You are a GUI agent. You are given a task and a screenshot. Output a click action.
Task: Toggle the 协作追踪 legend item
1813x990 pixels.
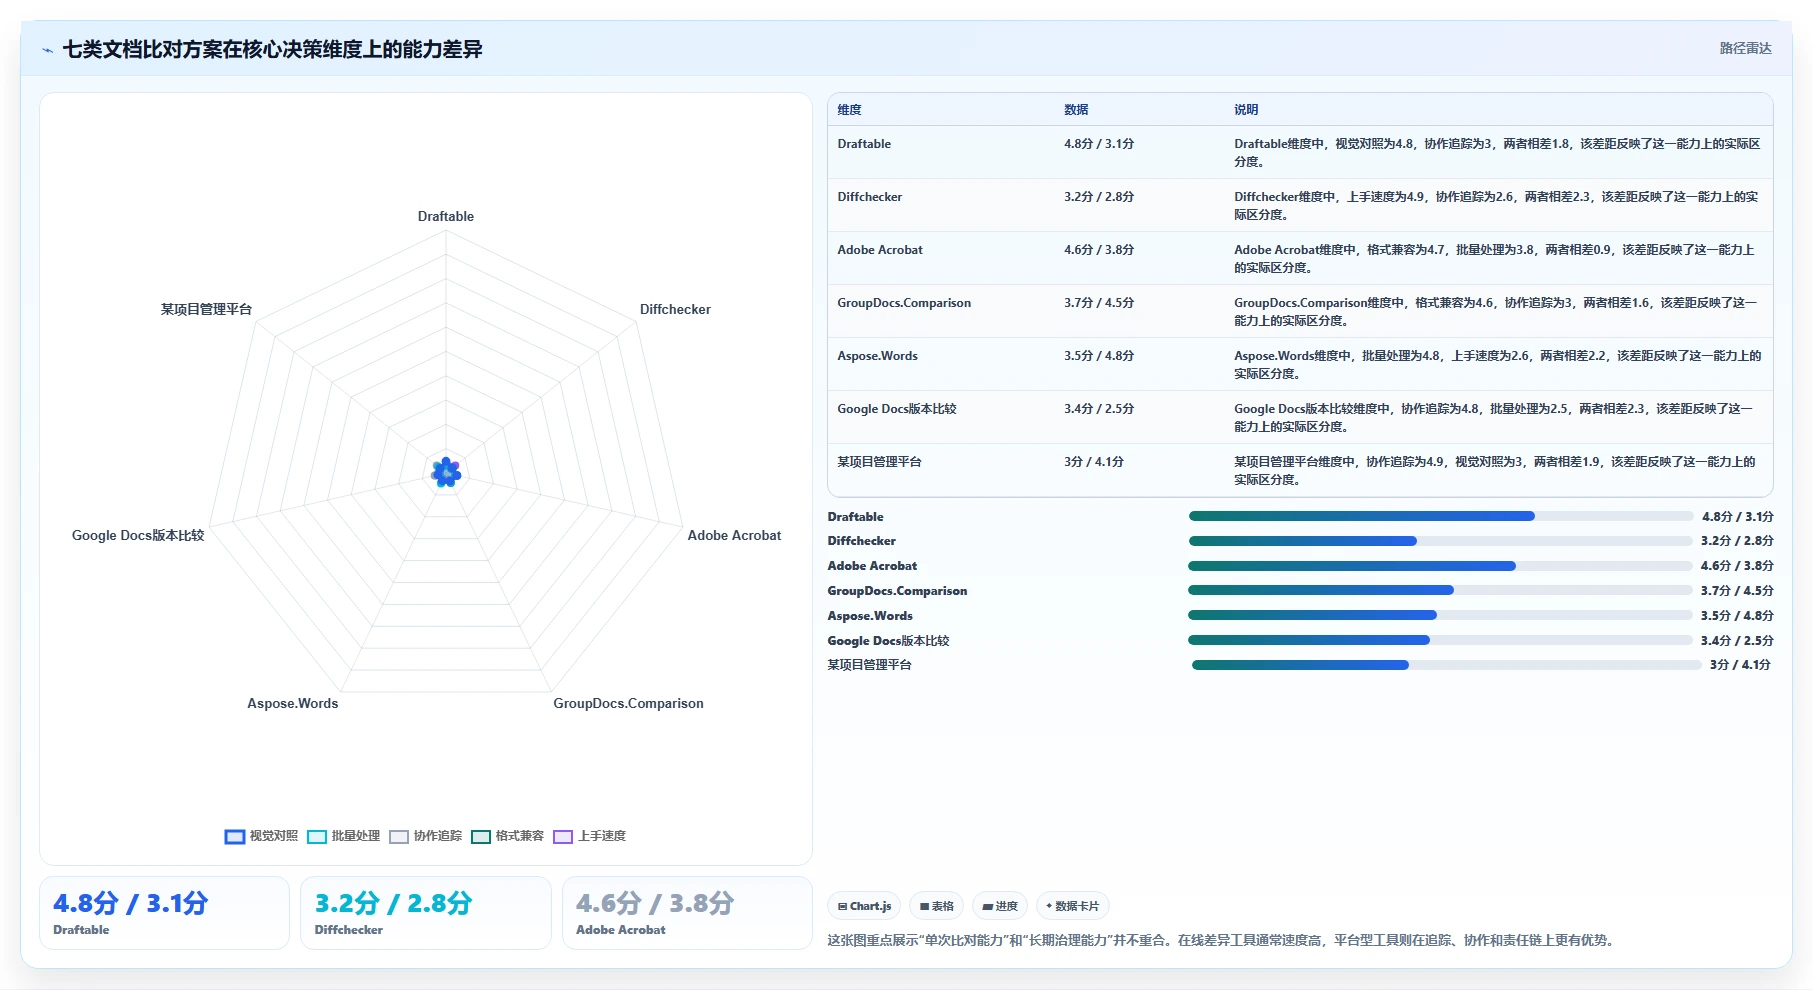[x=426, y=836]
